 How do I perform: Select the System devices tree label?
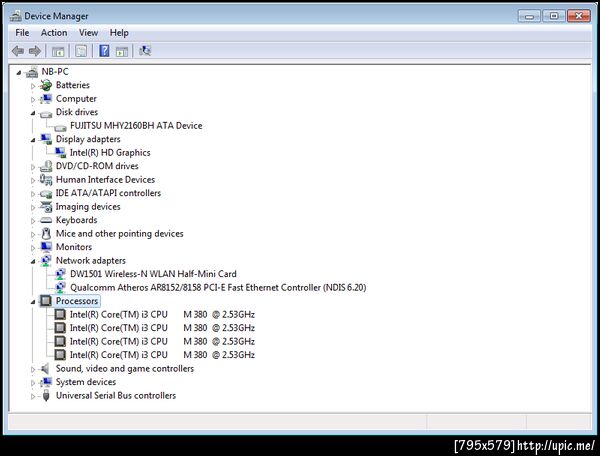[x=86, y=382]
